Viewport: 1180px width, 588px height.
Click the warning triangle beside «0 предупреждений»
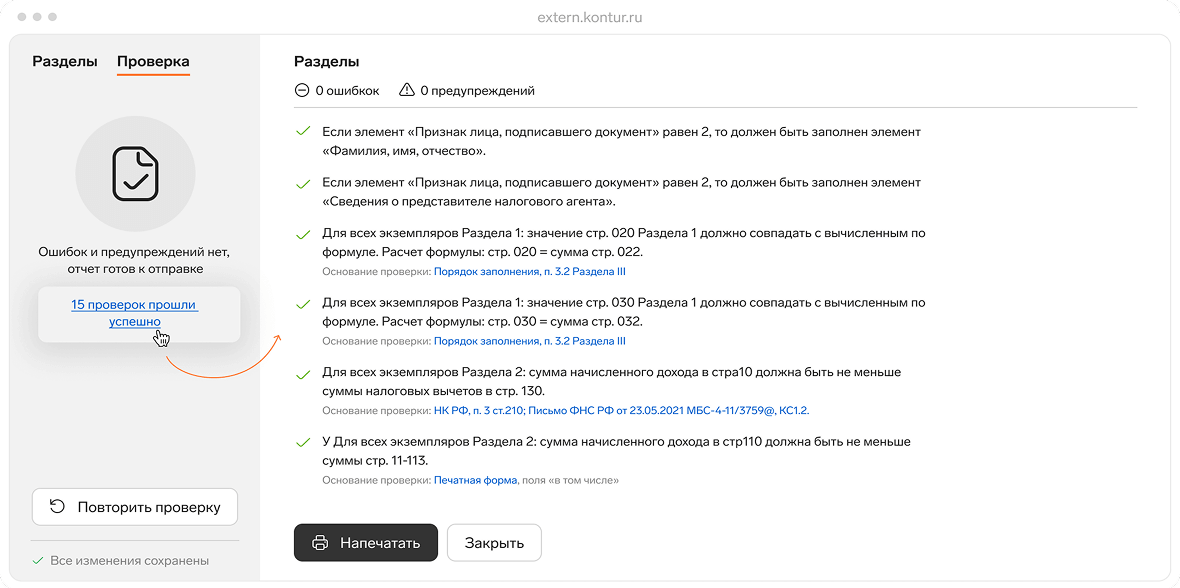point(405,89)
